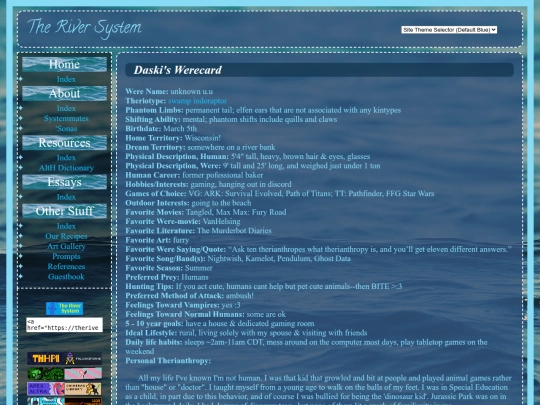Click the text 'Preferred Method of Attack: ambush!'
Screen dimensions: 540x405
coord(189,296)
